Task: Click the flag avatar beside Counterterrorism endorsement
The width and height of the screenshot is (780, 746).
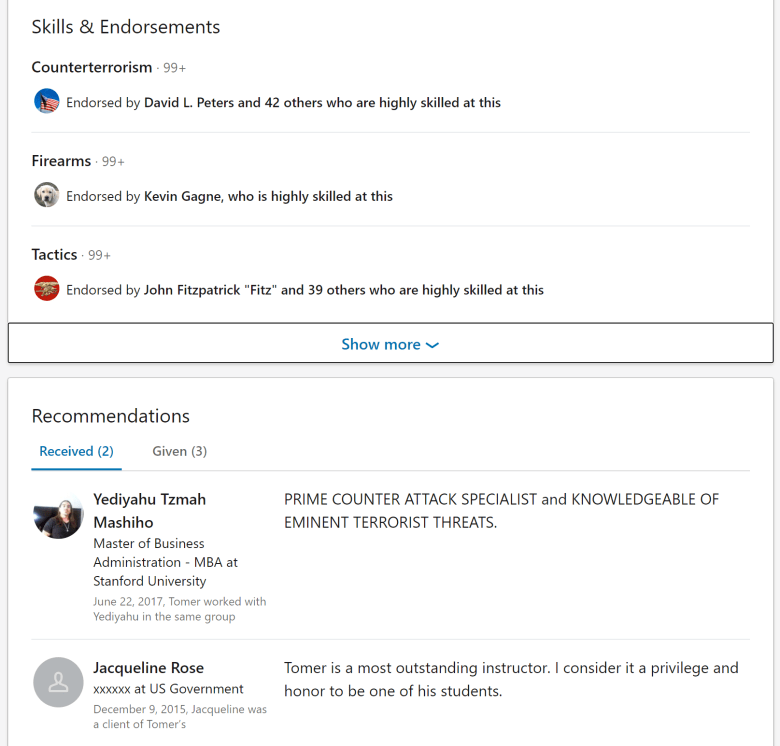Action: 47,102
